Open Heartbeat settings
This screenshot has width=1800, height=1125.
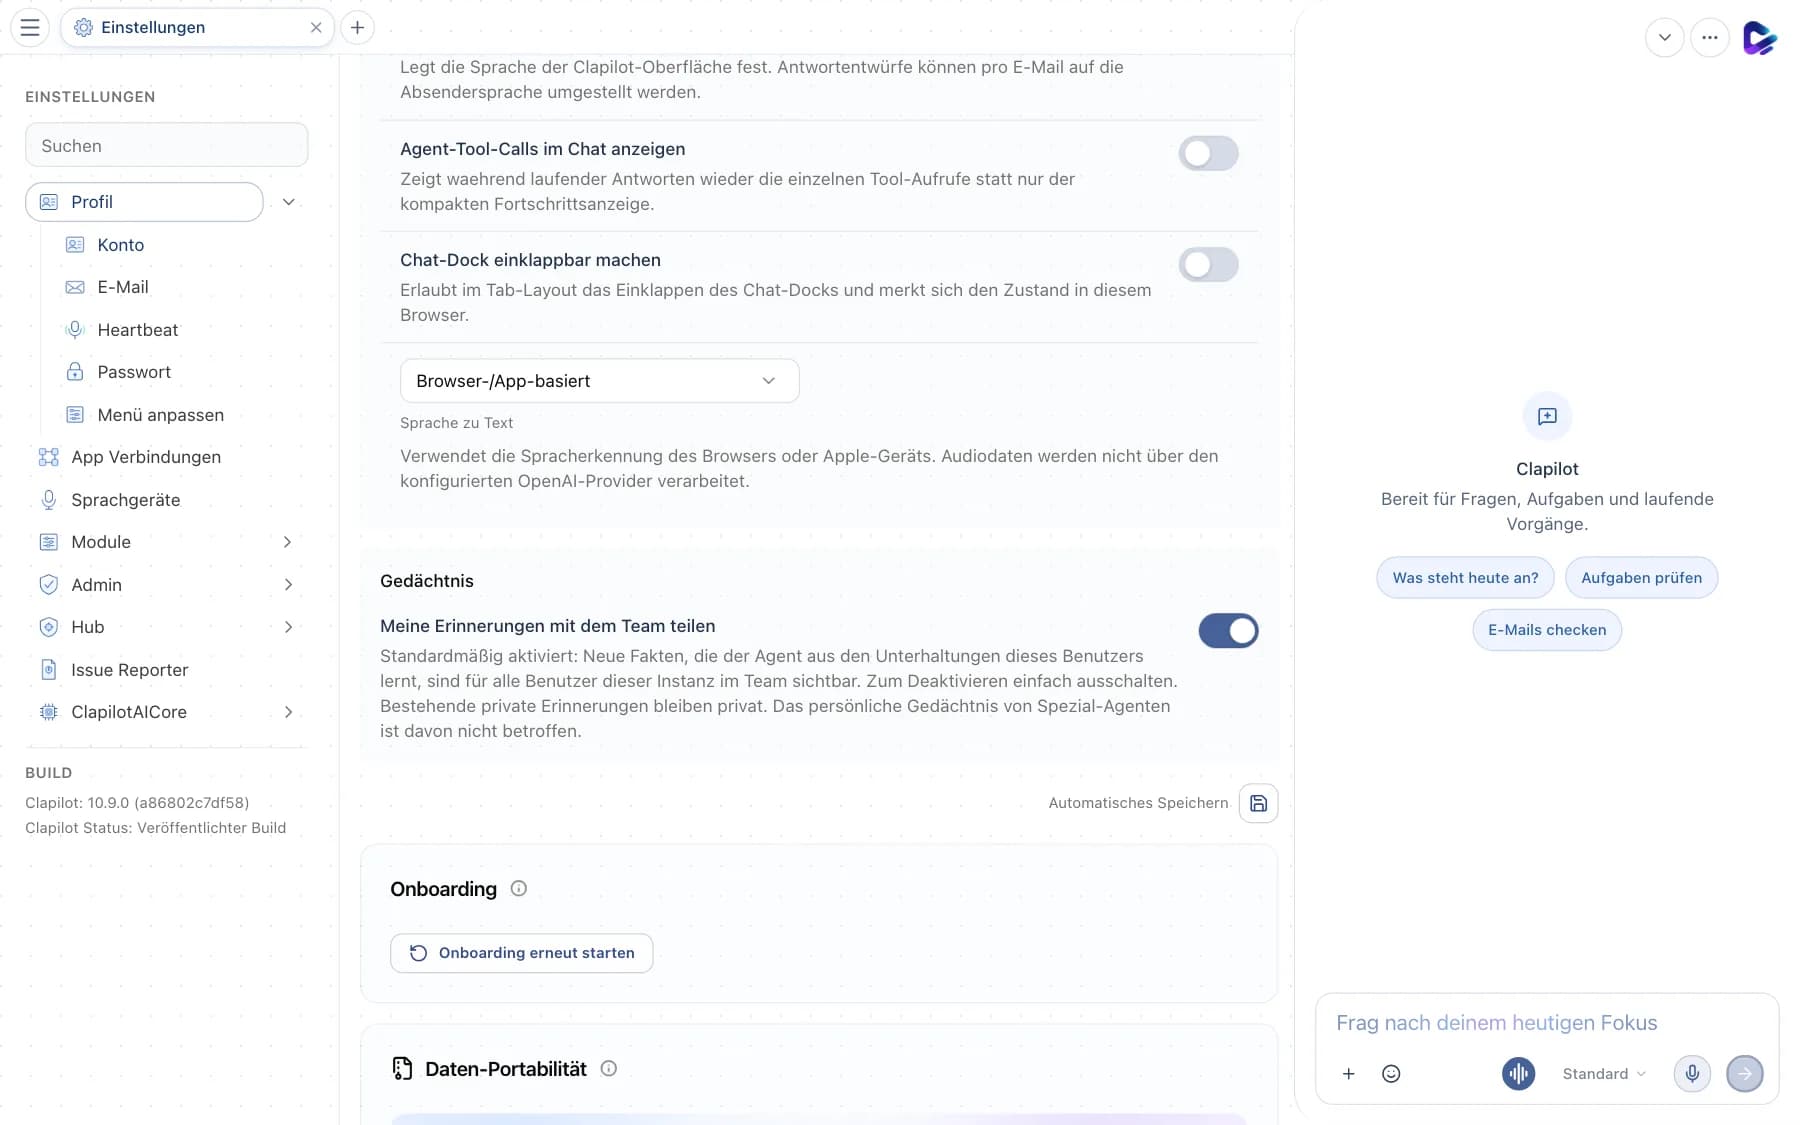(137, 330)
